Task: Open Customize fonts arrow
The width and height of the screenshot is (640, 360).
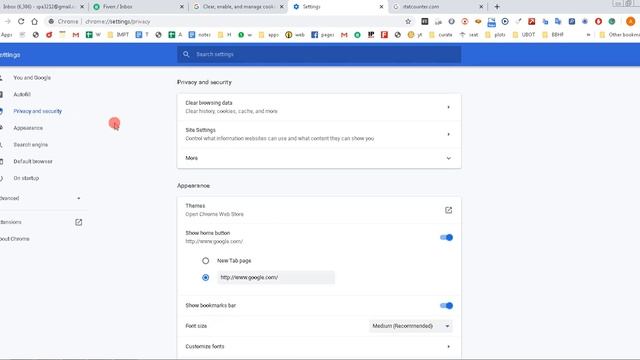Action: pos(448,346)
